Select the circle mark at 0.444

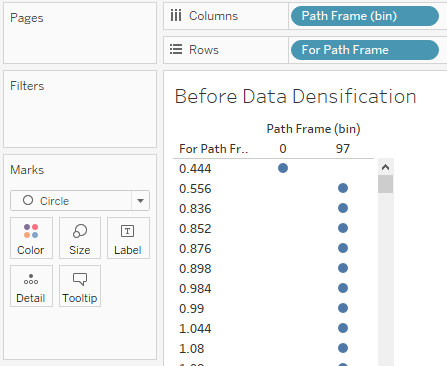click(x=283, y=168)
